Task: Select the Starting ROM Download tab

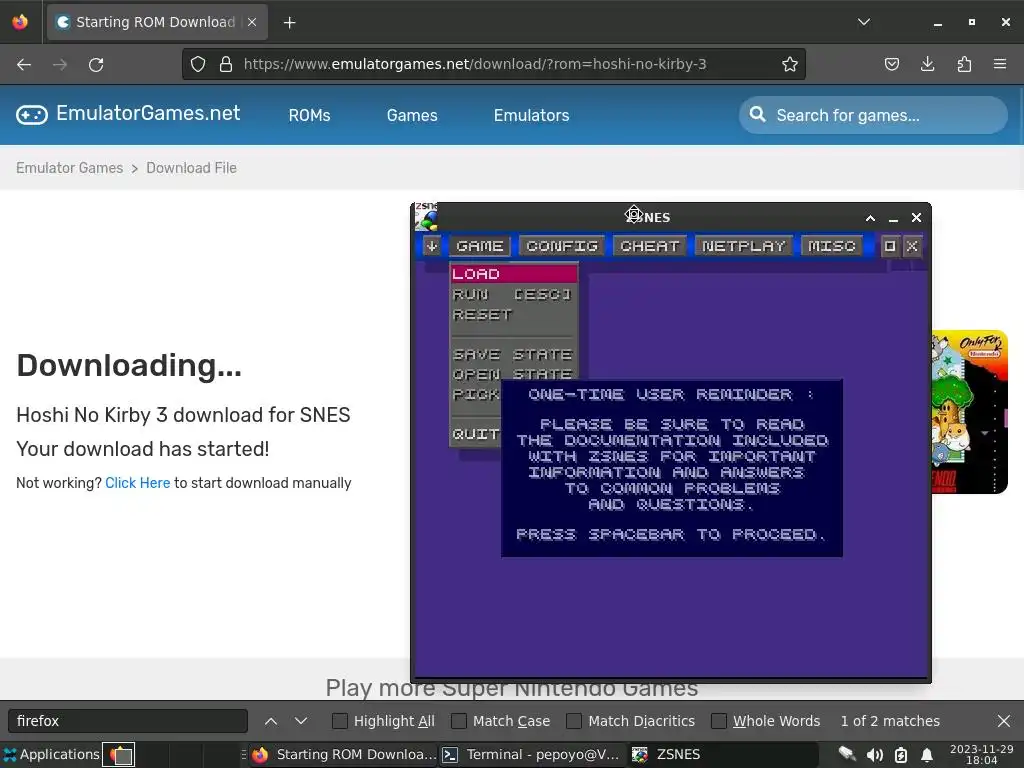Action: (157, 22)
